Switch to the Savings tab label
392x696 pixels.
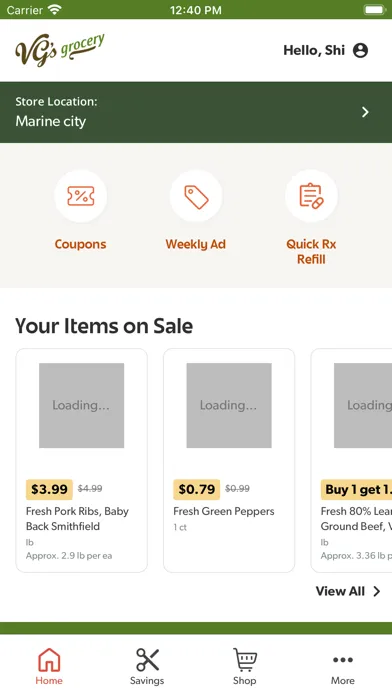(x=147, y=680)
